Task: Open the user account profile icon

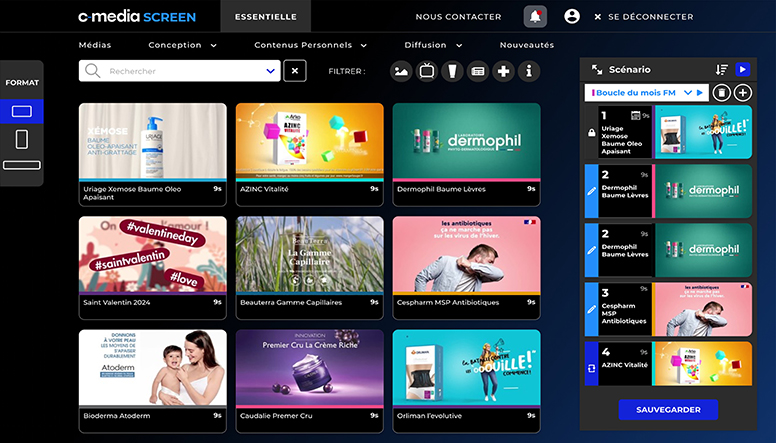Action: (572, 16)
